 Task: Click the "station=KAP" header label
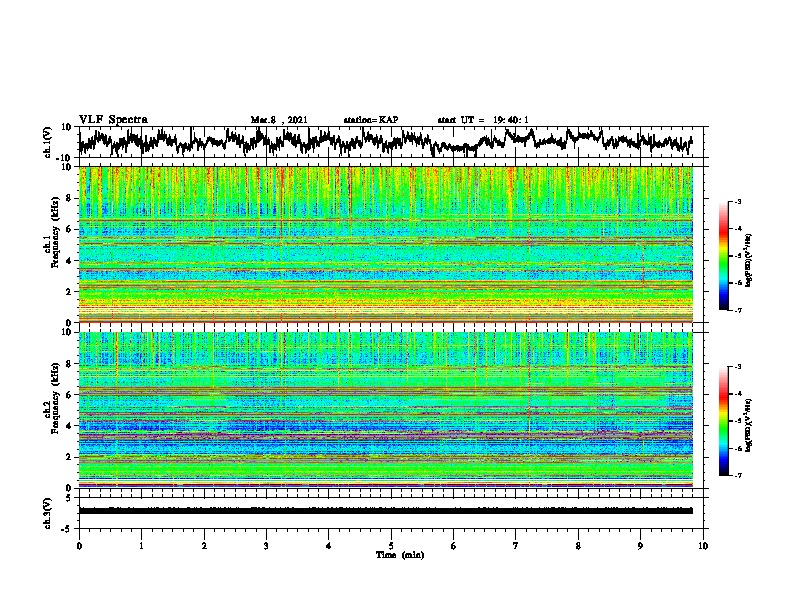tap(371, 120)
